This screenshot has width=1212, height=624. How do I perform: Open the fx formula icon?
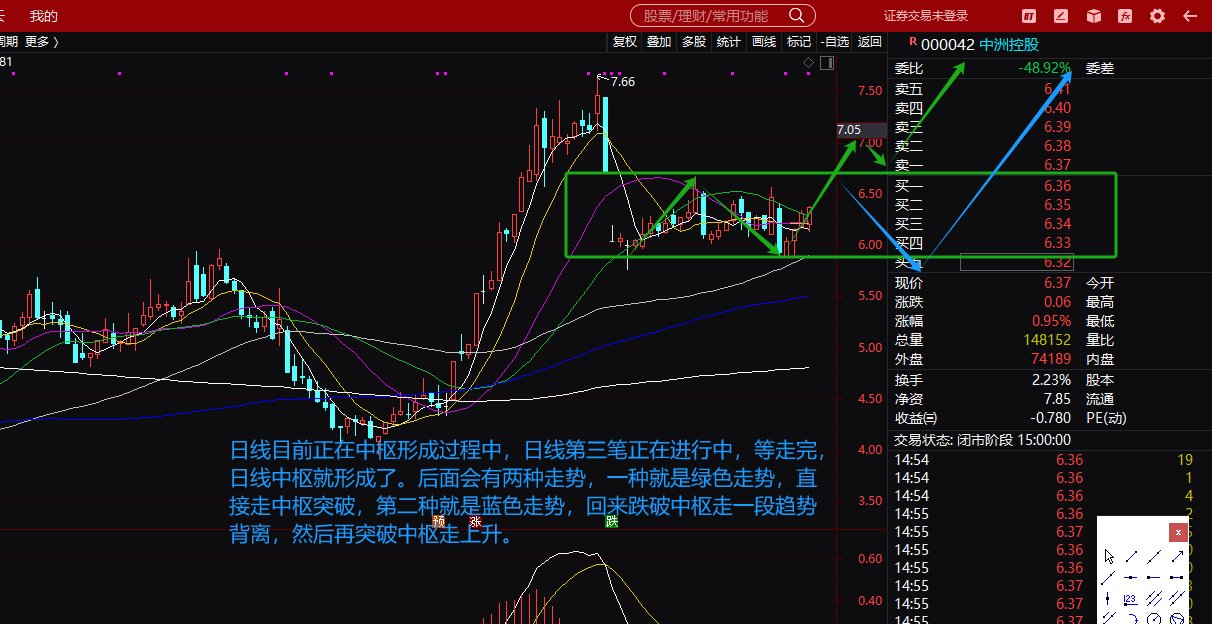point(1125,16)
